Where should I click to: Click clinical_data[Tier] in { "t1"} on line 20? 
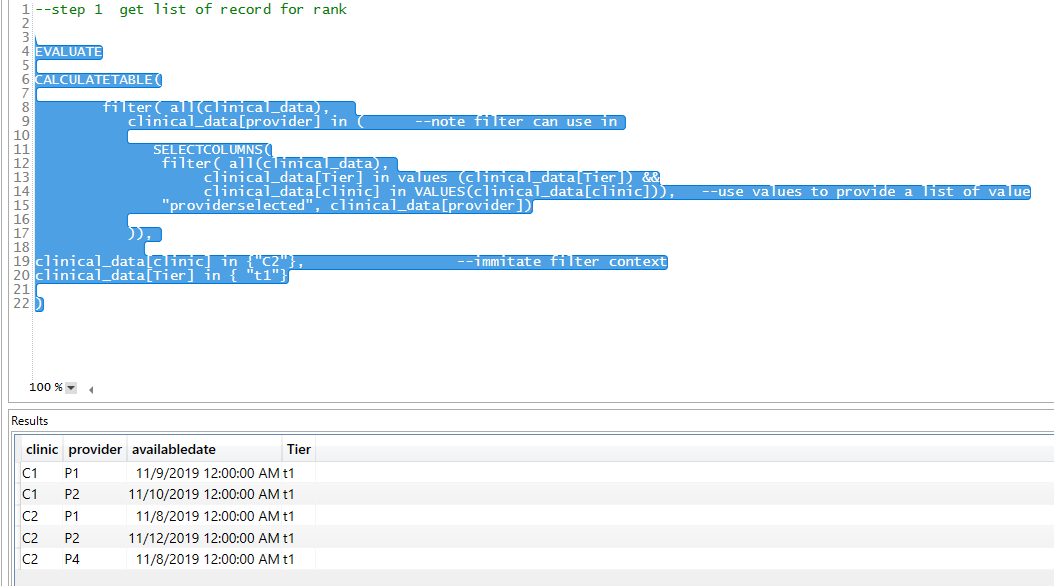(161, 276)
